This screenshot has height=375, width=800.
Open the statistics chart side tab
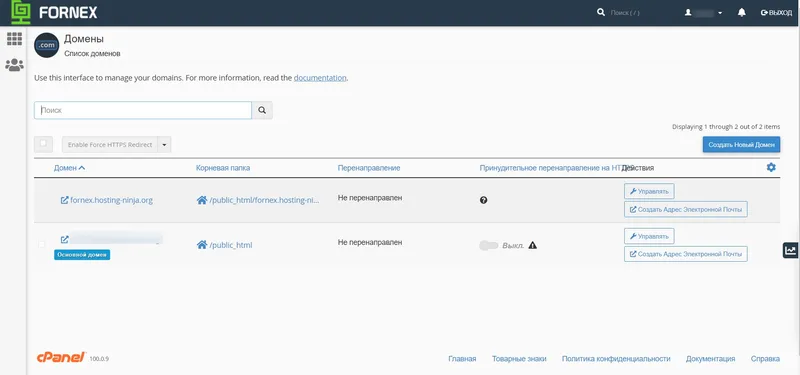[790, 250]
